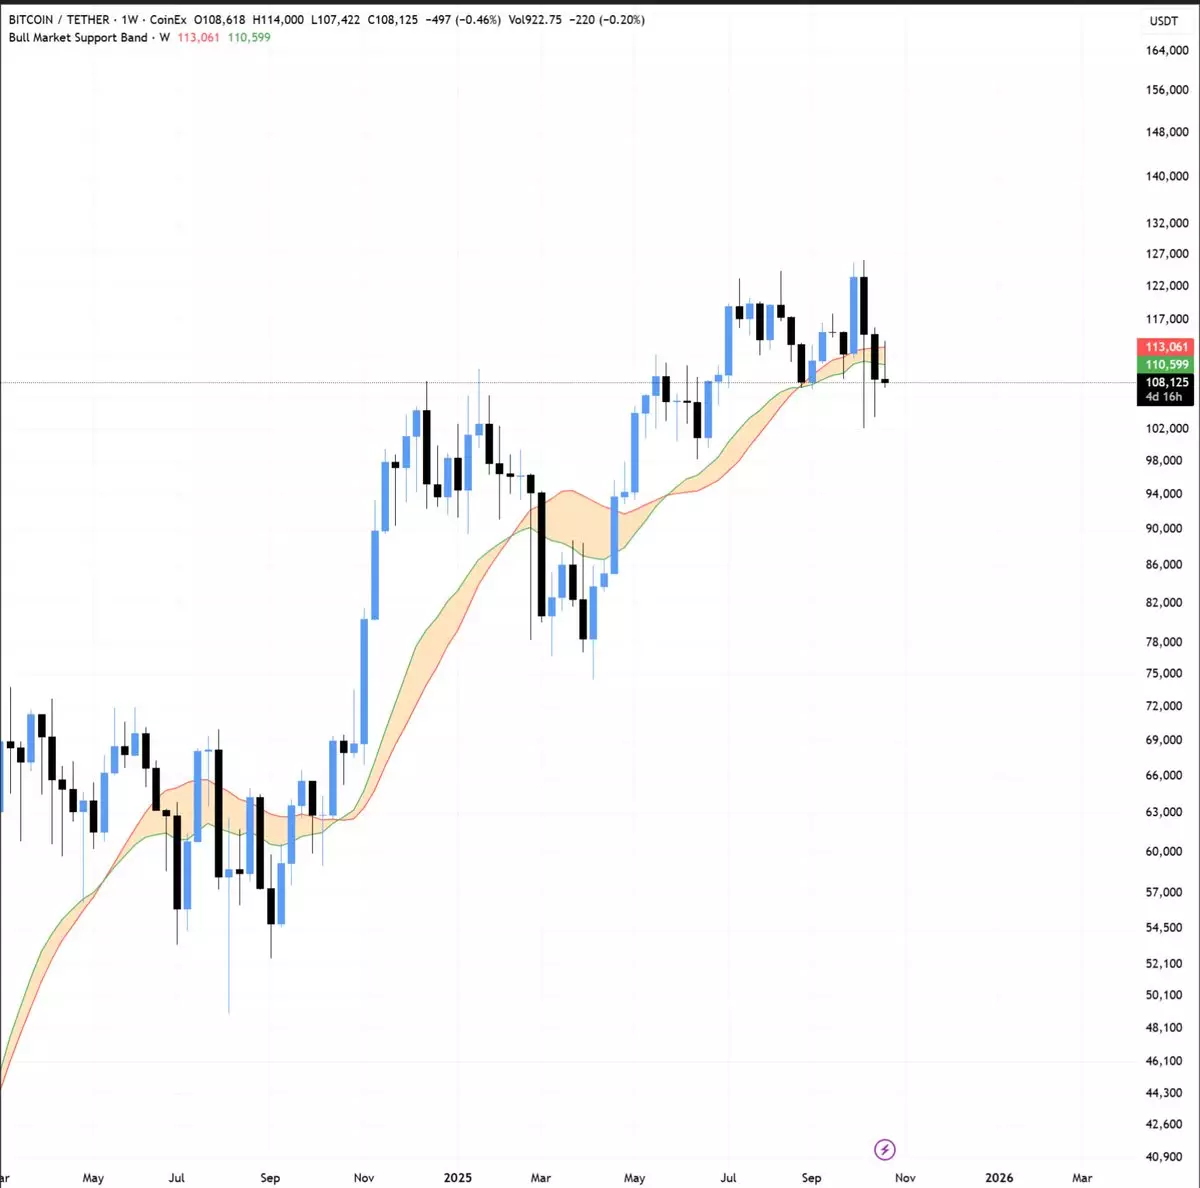Click the 2026 label on time axis
Screen dimensions: 1200x1188
[998, 1178]
